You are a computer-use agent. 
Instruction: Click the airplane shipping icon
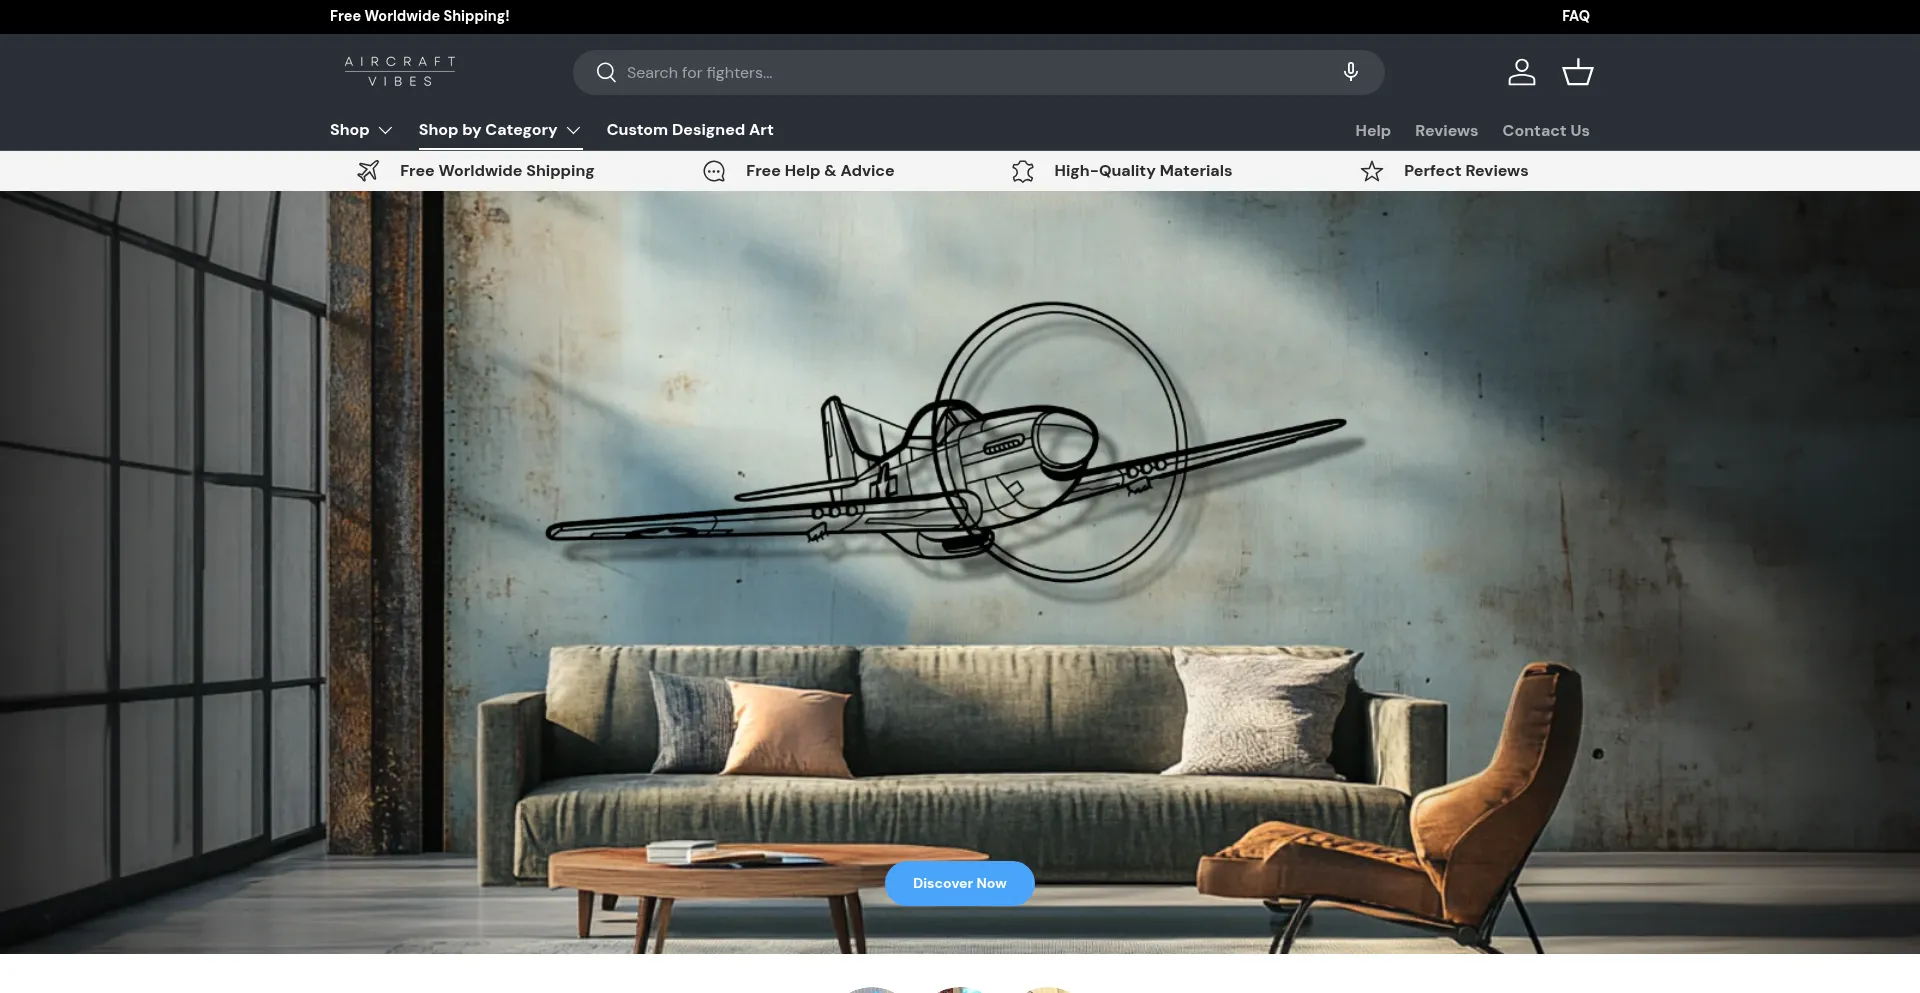(x=368, y=171)
